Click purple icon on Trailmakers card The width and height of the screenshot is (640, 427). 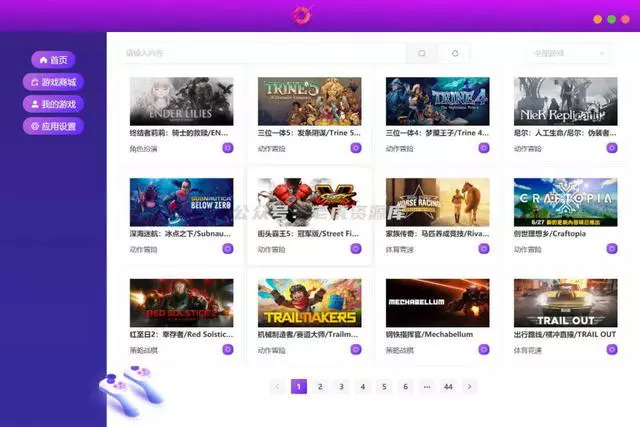click(x=356, y=349)
